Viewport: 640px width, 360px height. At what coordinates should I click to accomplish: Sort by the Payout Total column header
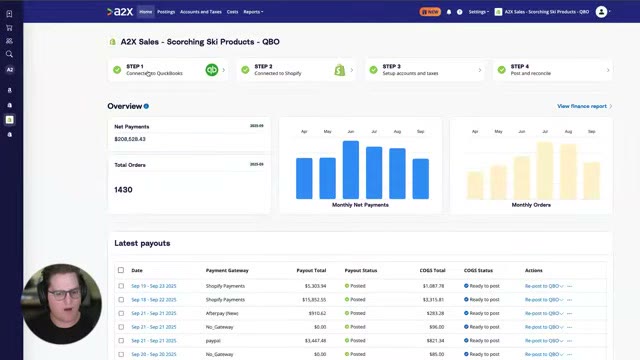[311, 270]
